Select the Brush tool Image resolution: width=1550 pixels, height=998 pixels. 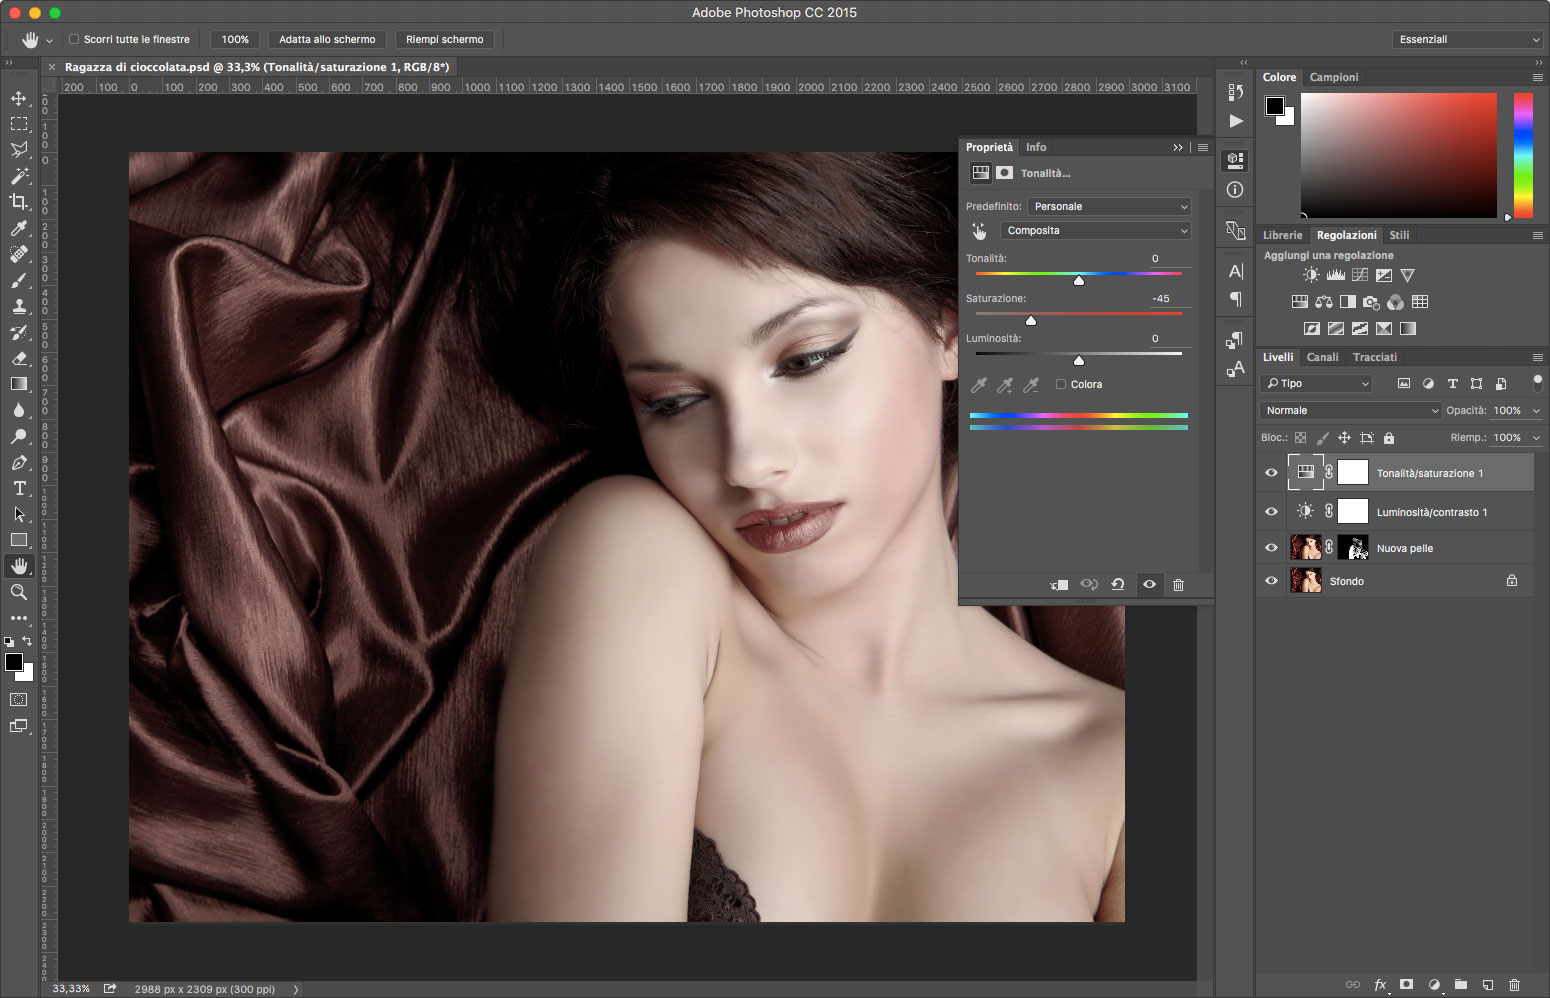coord(19,280)
